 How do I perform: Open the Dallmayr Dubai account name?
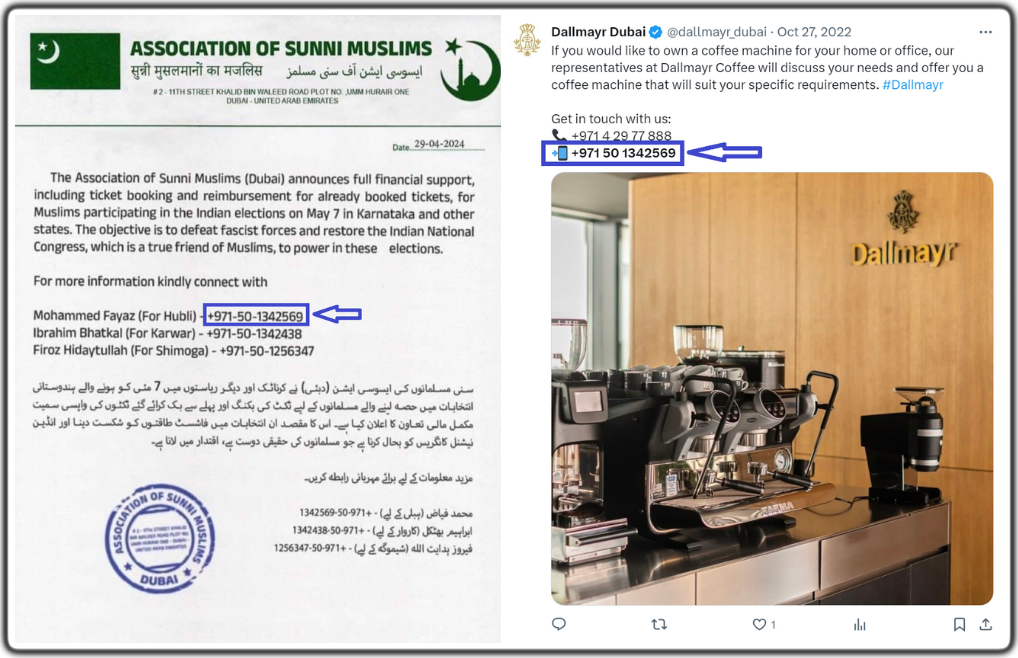click(x=598, y=32)
